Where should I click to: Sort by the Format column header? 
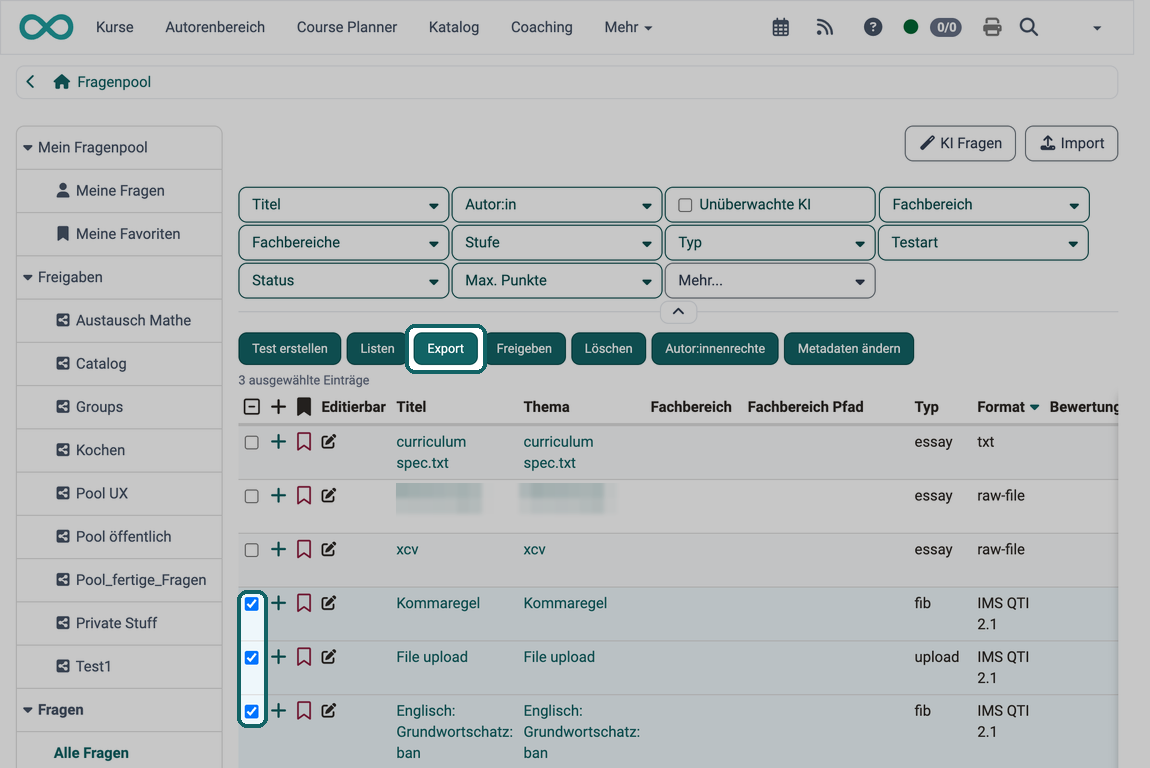(x=1007, y=406)
